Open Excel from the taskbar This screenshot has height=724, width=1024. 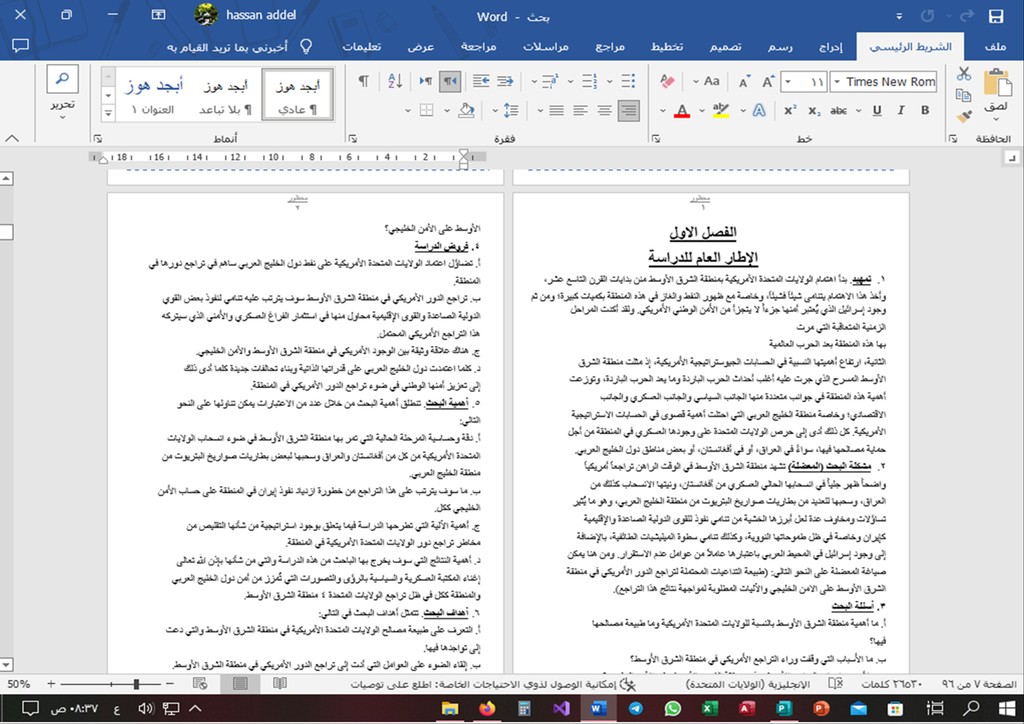tap(710, 708)
